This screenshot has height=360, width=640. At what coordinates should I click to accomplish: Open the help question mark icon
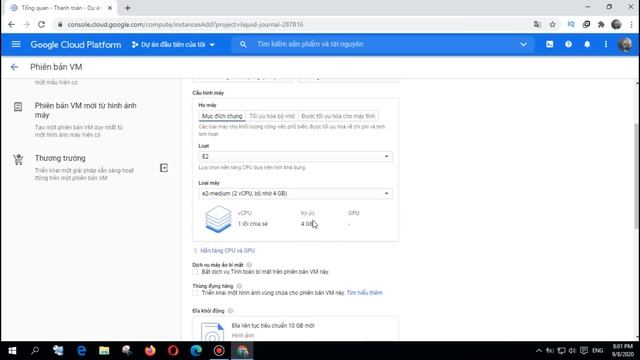[568, 44]
